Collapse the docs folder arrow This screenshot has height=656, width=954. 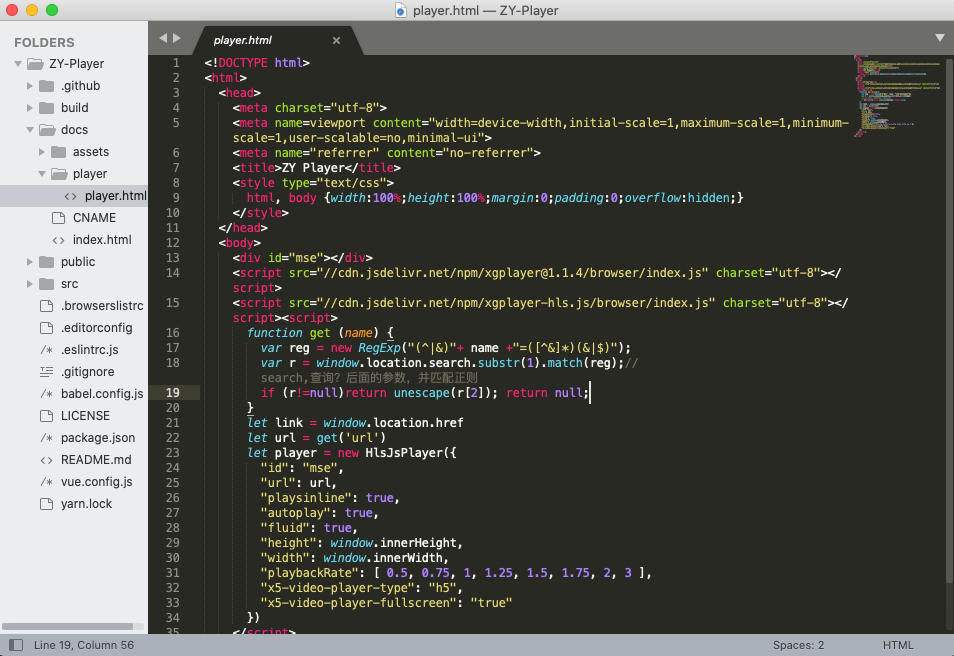[x=30, y=130]
